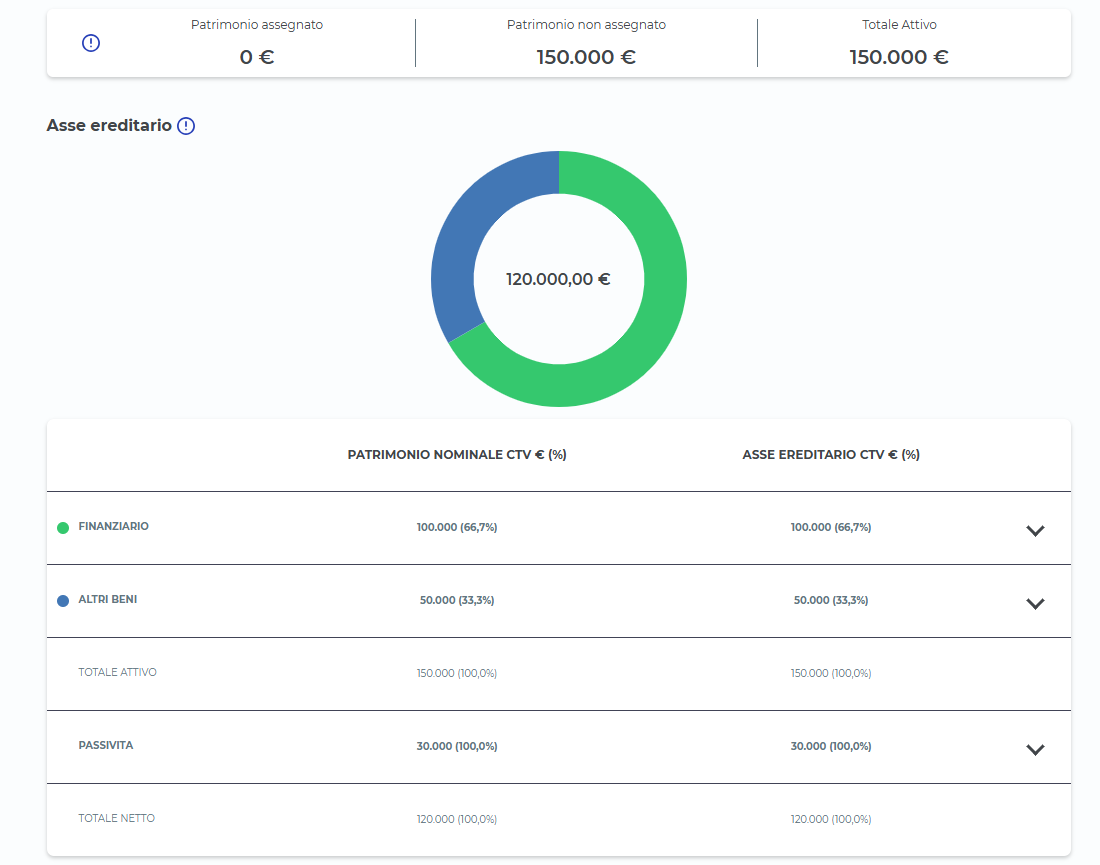
Task: Expand the Altri Beni row chevron
Action: [x=1035, y=603]
